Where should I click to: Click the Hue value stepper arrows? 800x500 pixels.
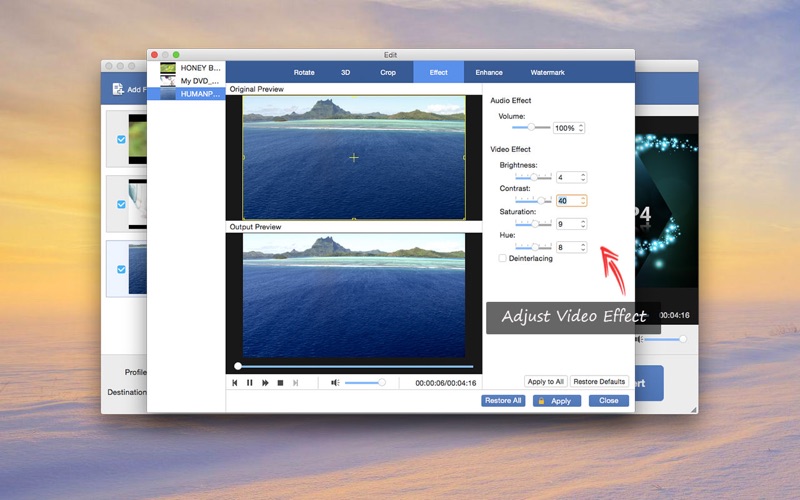click(x=582, y=247)
